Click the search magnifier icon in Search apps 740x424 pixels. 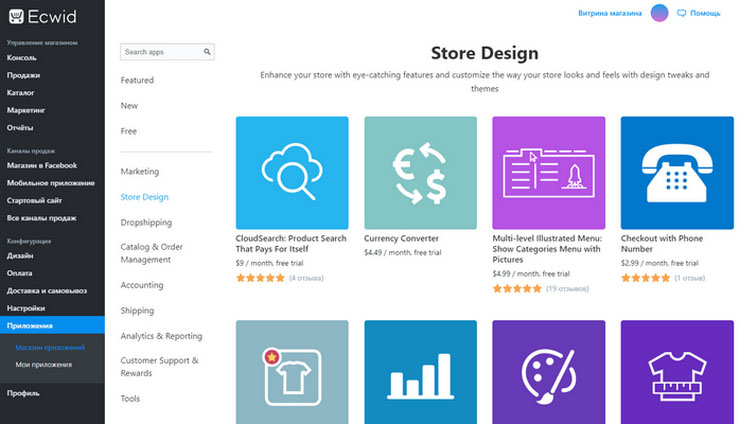tap(207, 52)
